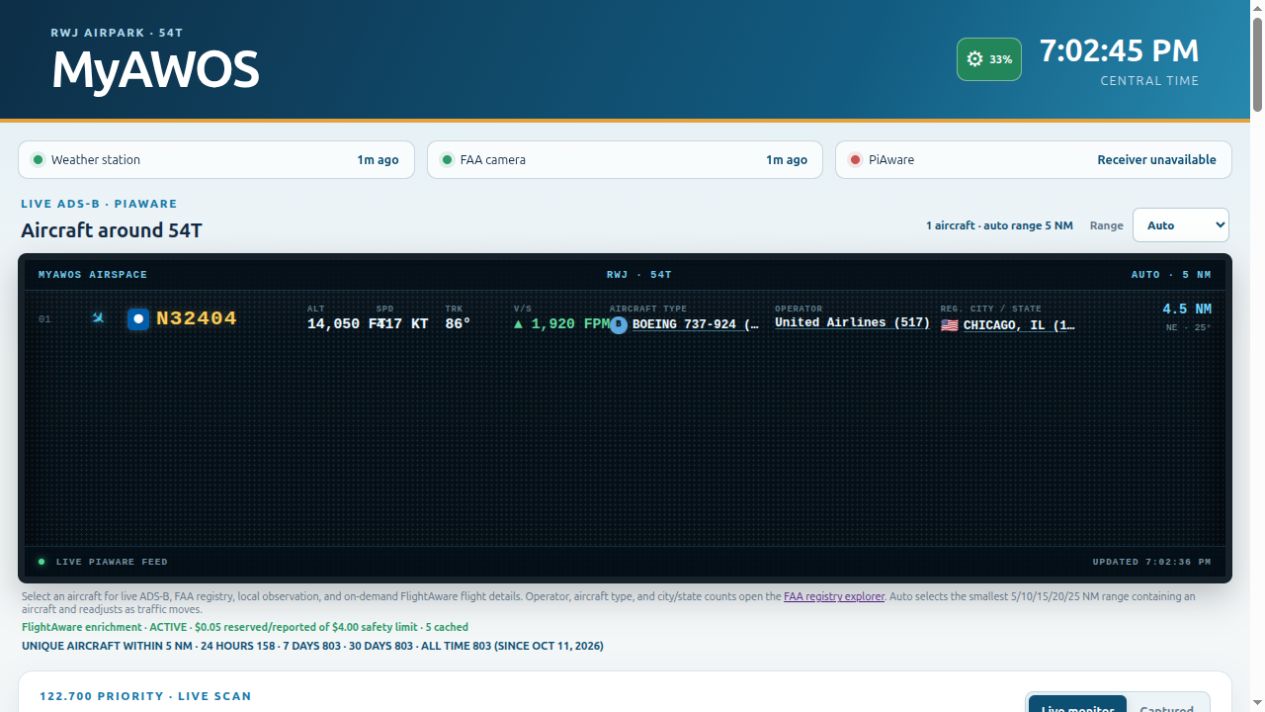The width and height of the screenshot is (1265, 712).
Task: Click the AUTO · 5 NM panel label
Action: click(x=1171, y=275)
